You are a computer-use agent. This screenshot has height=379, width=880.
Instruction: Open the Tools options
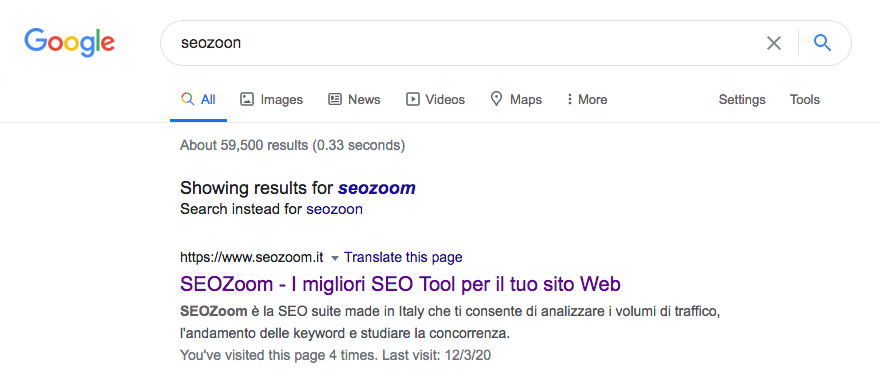tap(805, 99)
